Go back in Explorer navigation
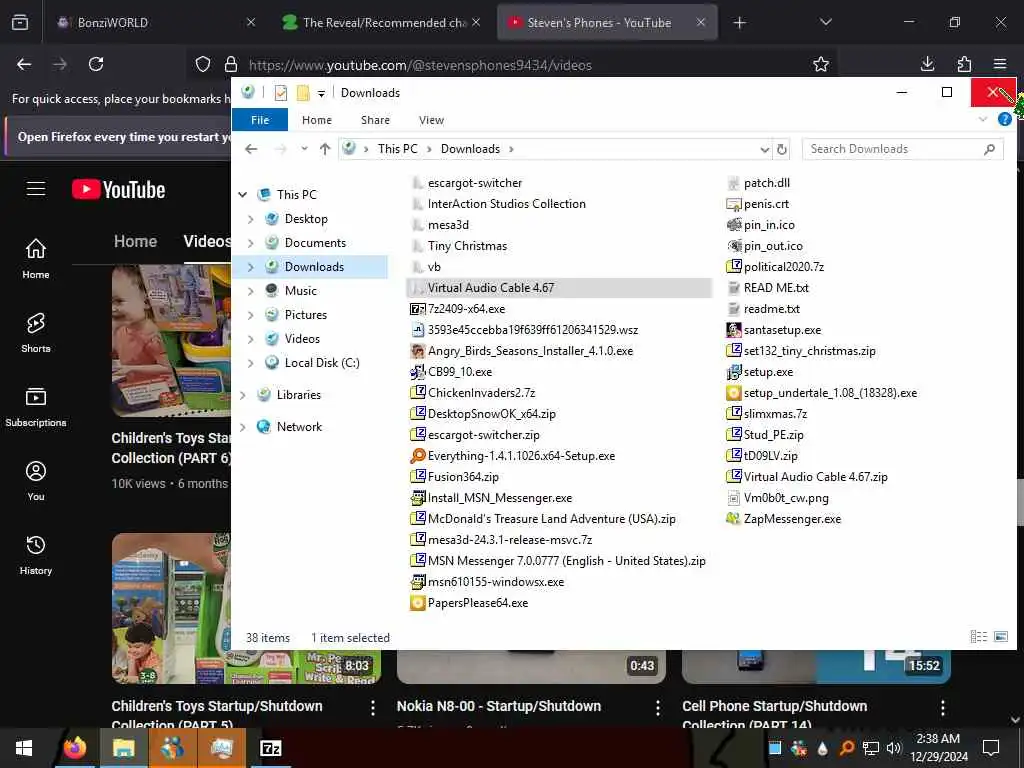The height and width of the screenshot is (768, 1024). (x=251, y=149)
